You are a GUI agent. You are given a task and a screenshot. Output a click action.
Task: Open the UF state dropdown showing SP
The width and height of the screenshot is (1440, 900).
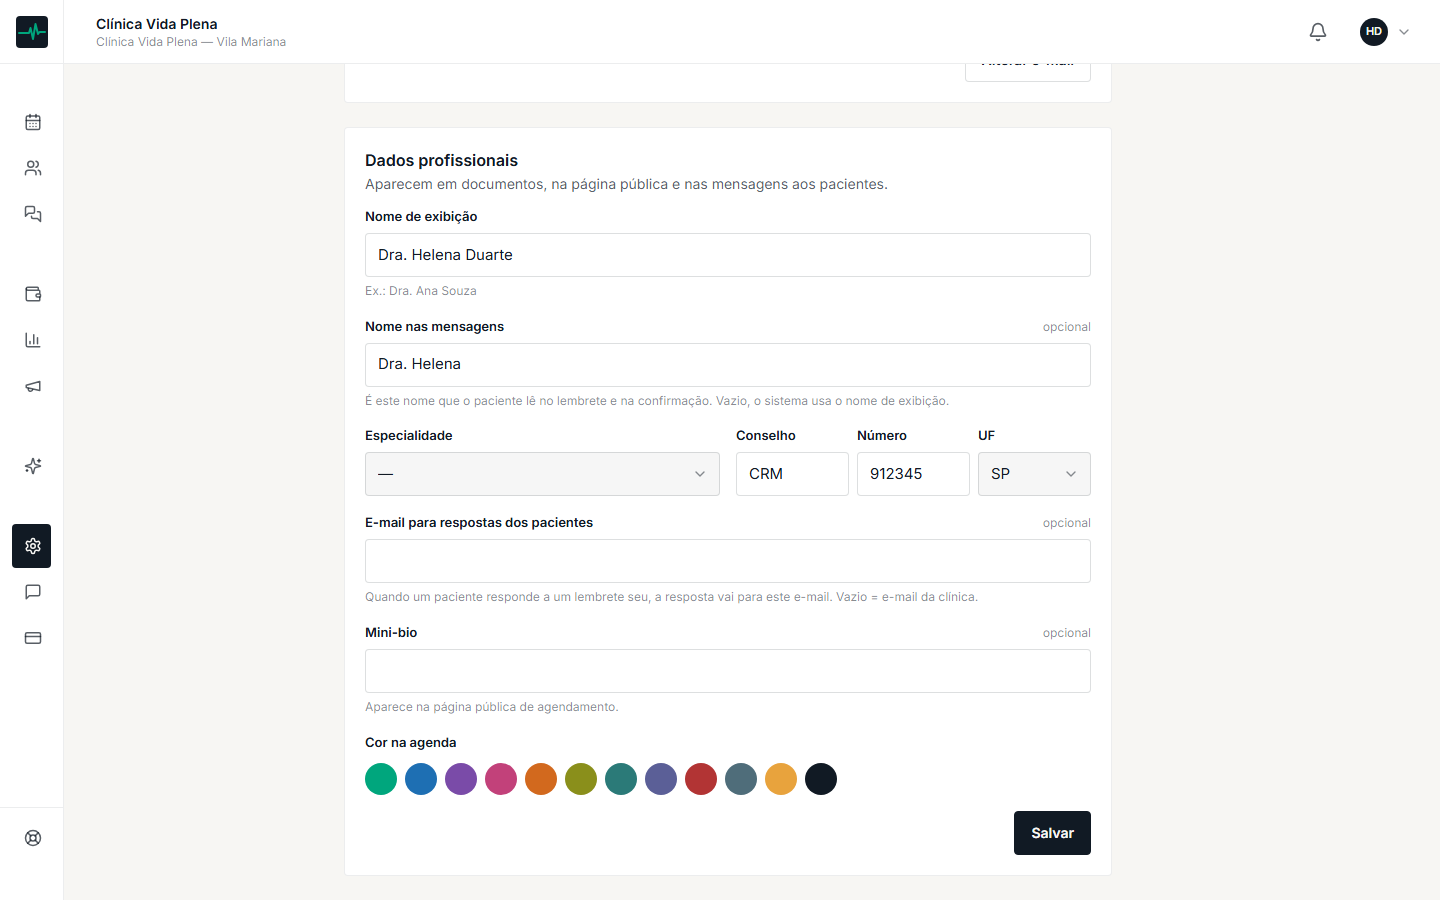1034,474
